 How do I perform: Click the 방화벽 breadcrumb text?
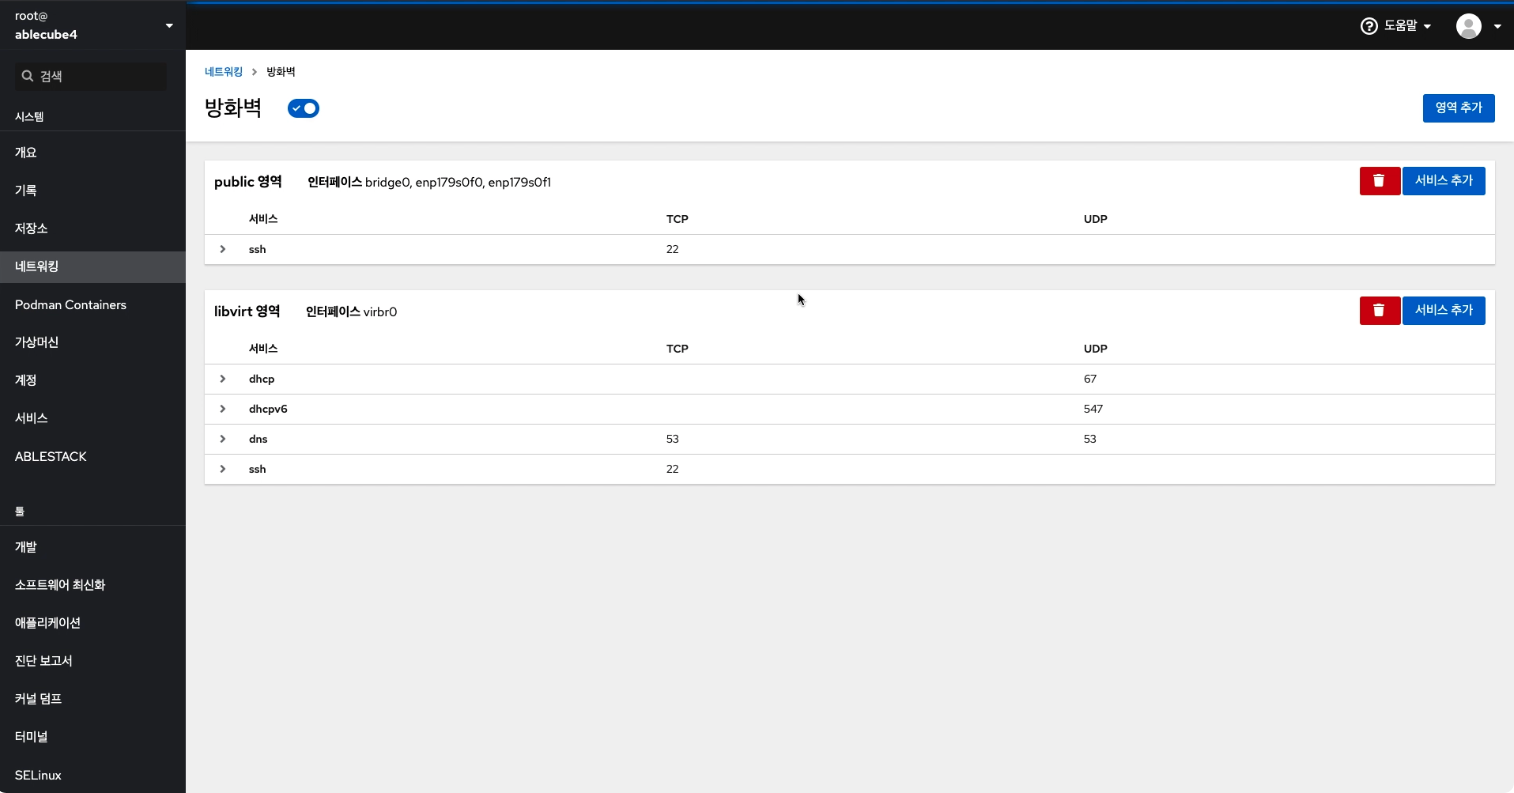click(x=281, y=72)
